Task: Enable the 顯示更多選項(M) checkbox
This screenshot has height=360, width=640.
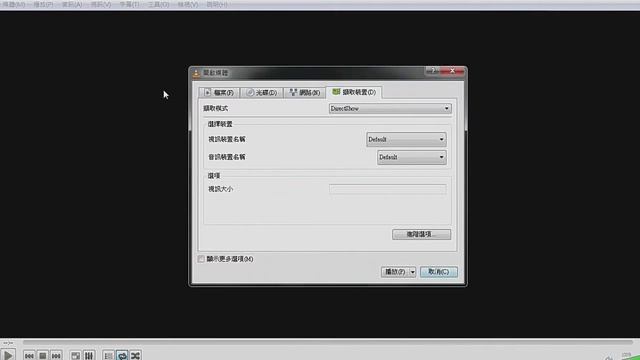Action: [x=201, y=259]
